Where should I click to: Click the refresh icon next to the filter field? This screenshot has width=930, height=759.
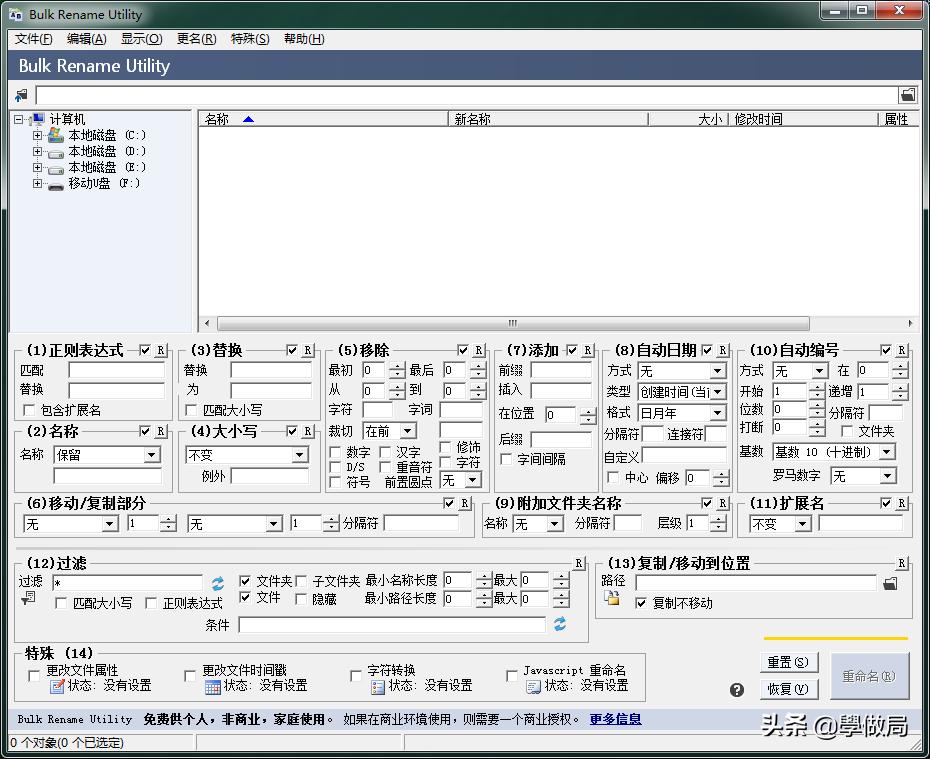click(x=217, y=583)
